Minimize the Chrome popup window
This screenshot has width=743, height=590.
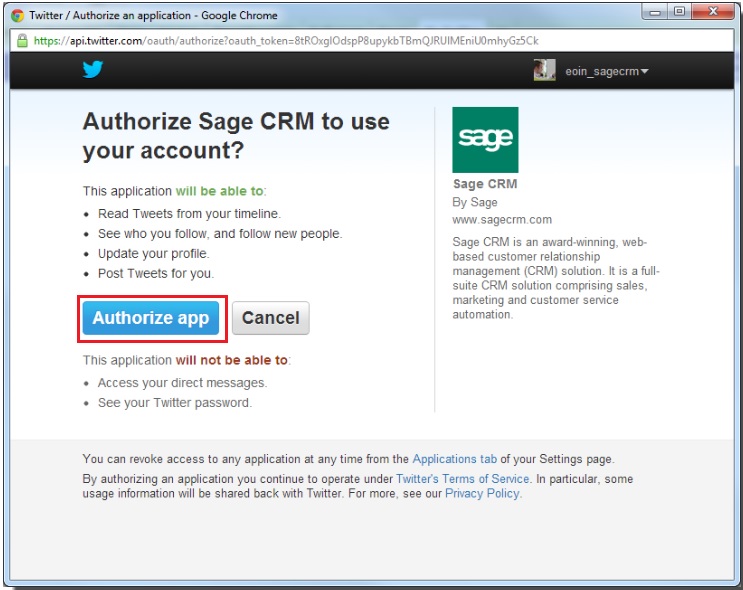pos(655,12)
